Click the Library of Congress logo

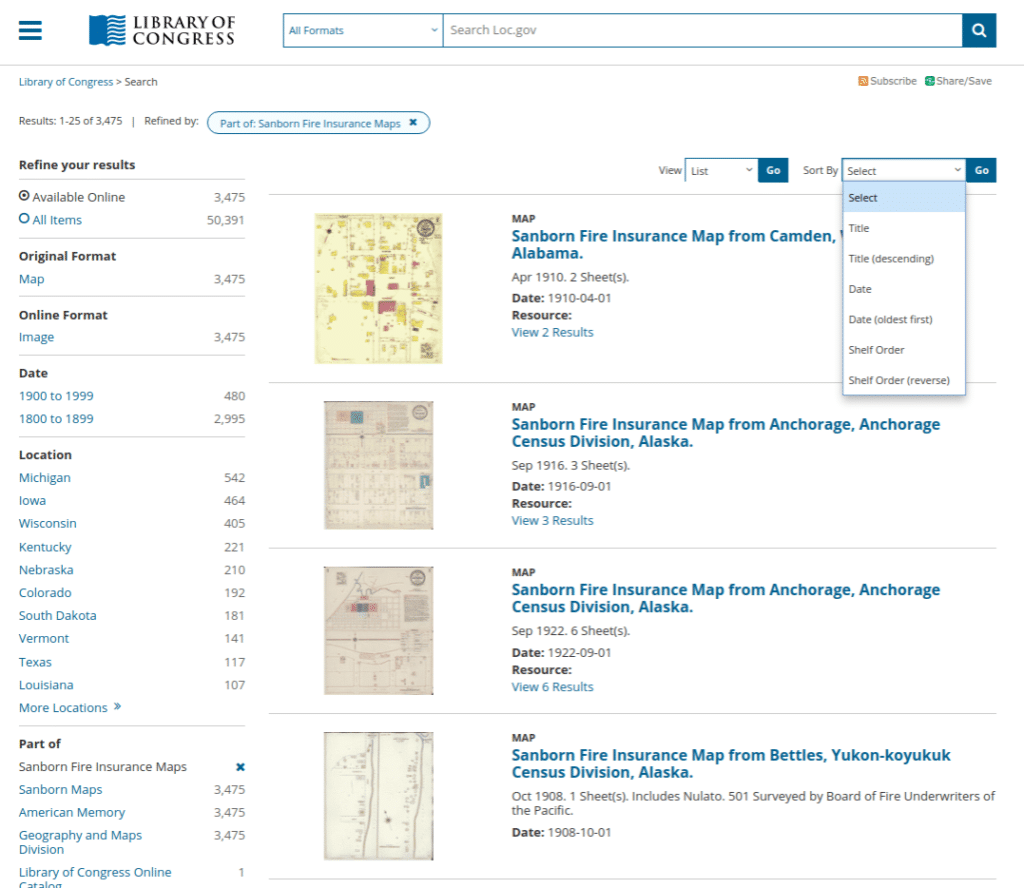tap(161, 30)
